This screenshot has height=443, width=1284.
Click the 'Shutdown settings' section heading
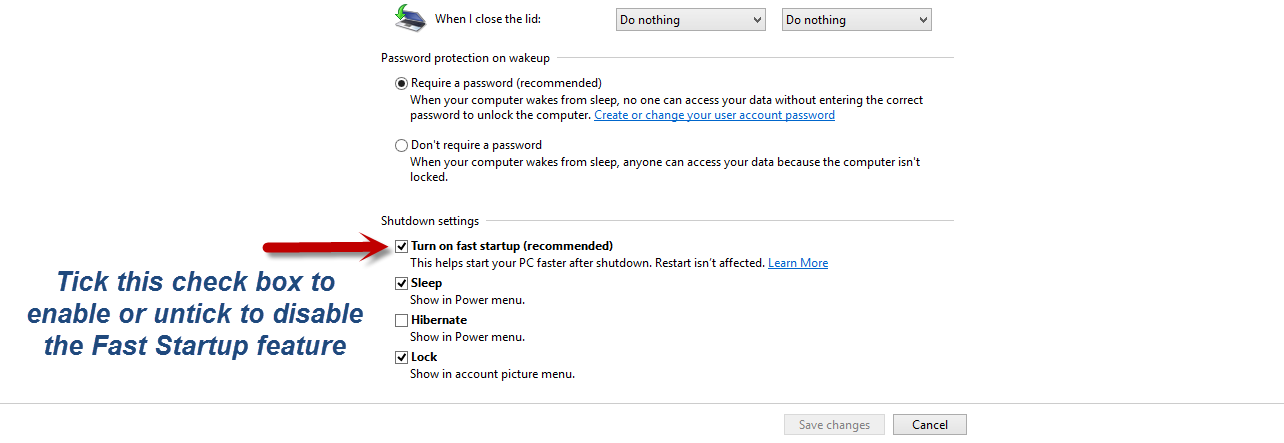click(x=430, y=221)
